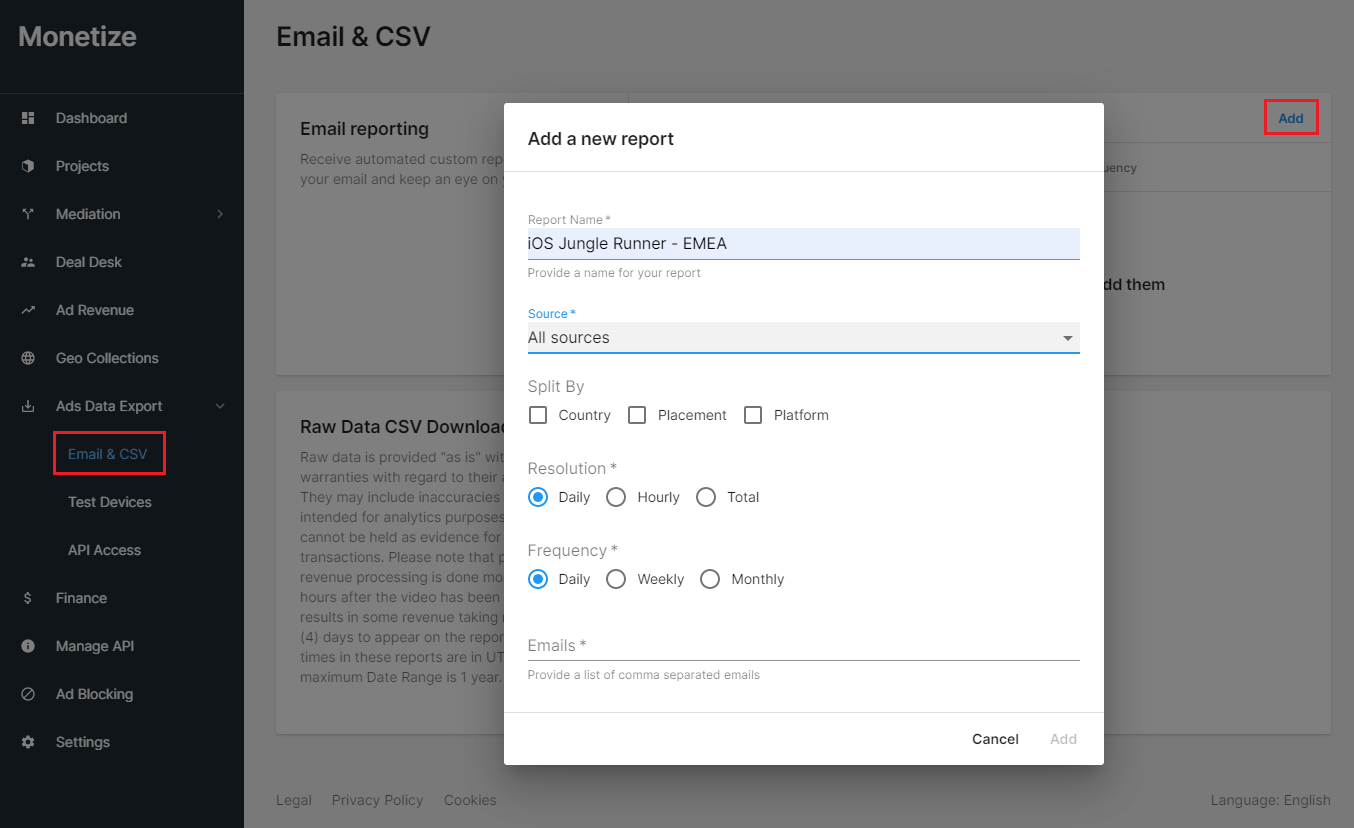
Task: Go to API Access menu item
Action: pyautogui.click(x=104, y=550)
